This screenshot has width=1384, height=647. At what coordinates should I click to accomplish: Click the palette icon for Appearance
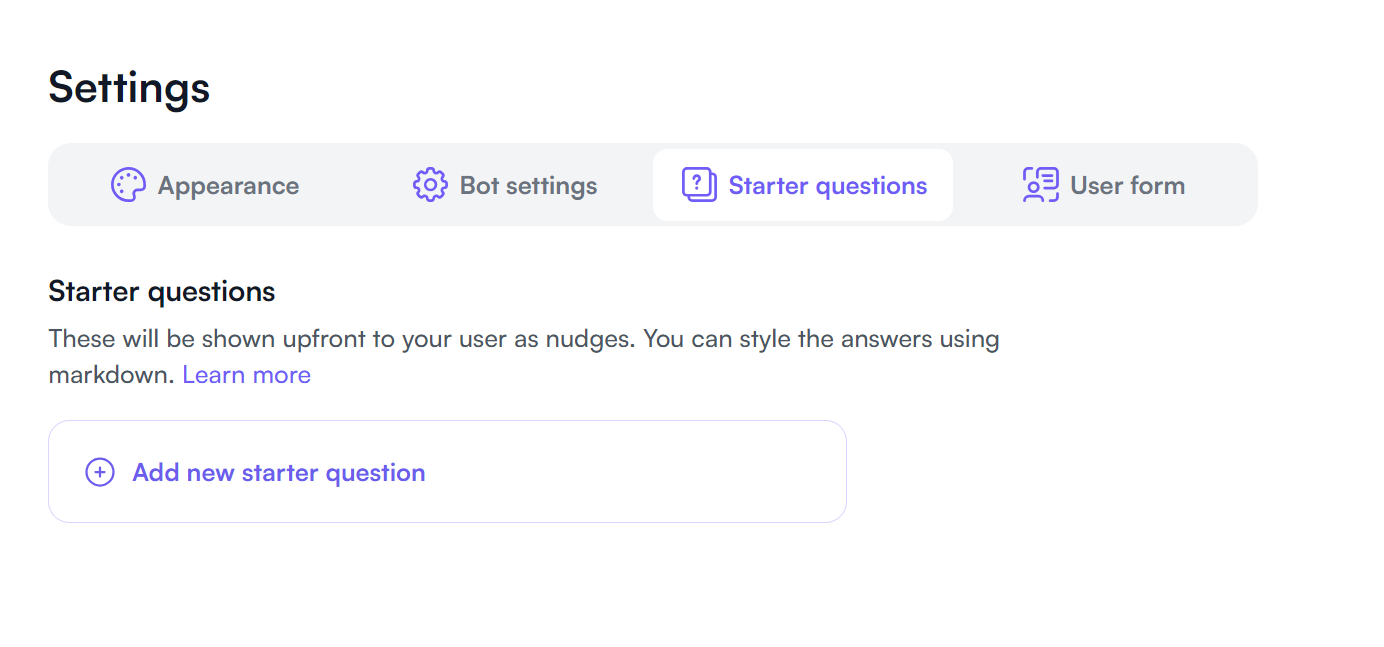click(x=128, y=185)
